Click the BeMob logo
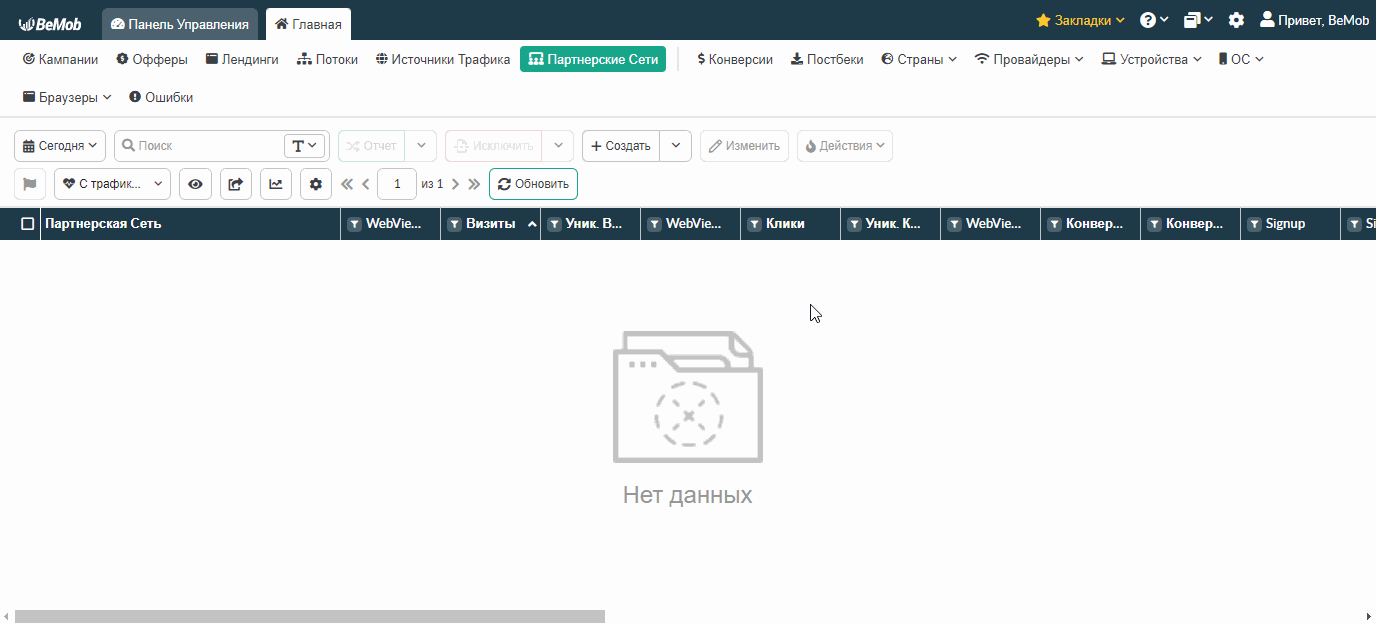1376x624 pixels. click(50, 23)
